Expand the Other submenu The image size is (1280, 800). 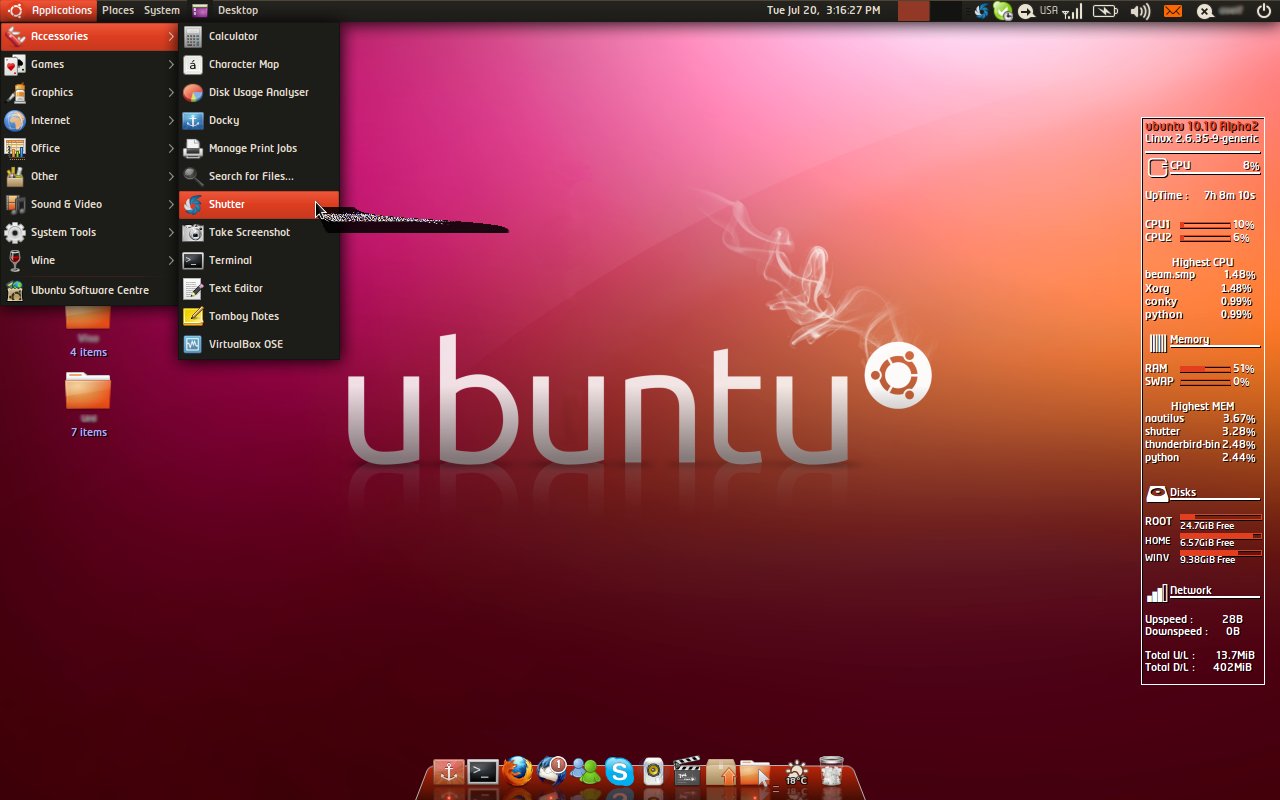[89, 176]
